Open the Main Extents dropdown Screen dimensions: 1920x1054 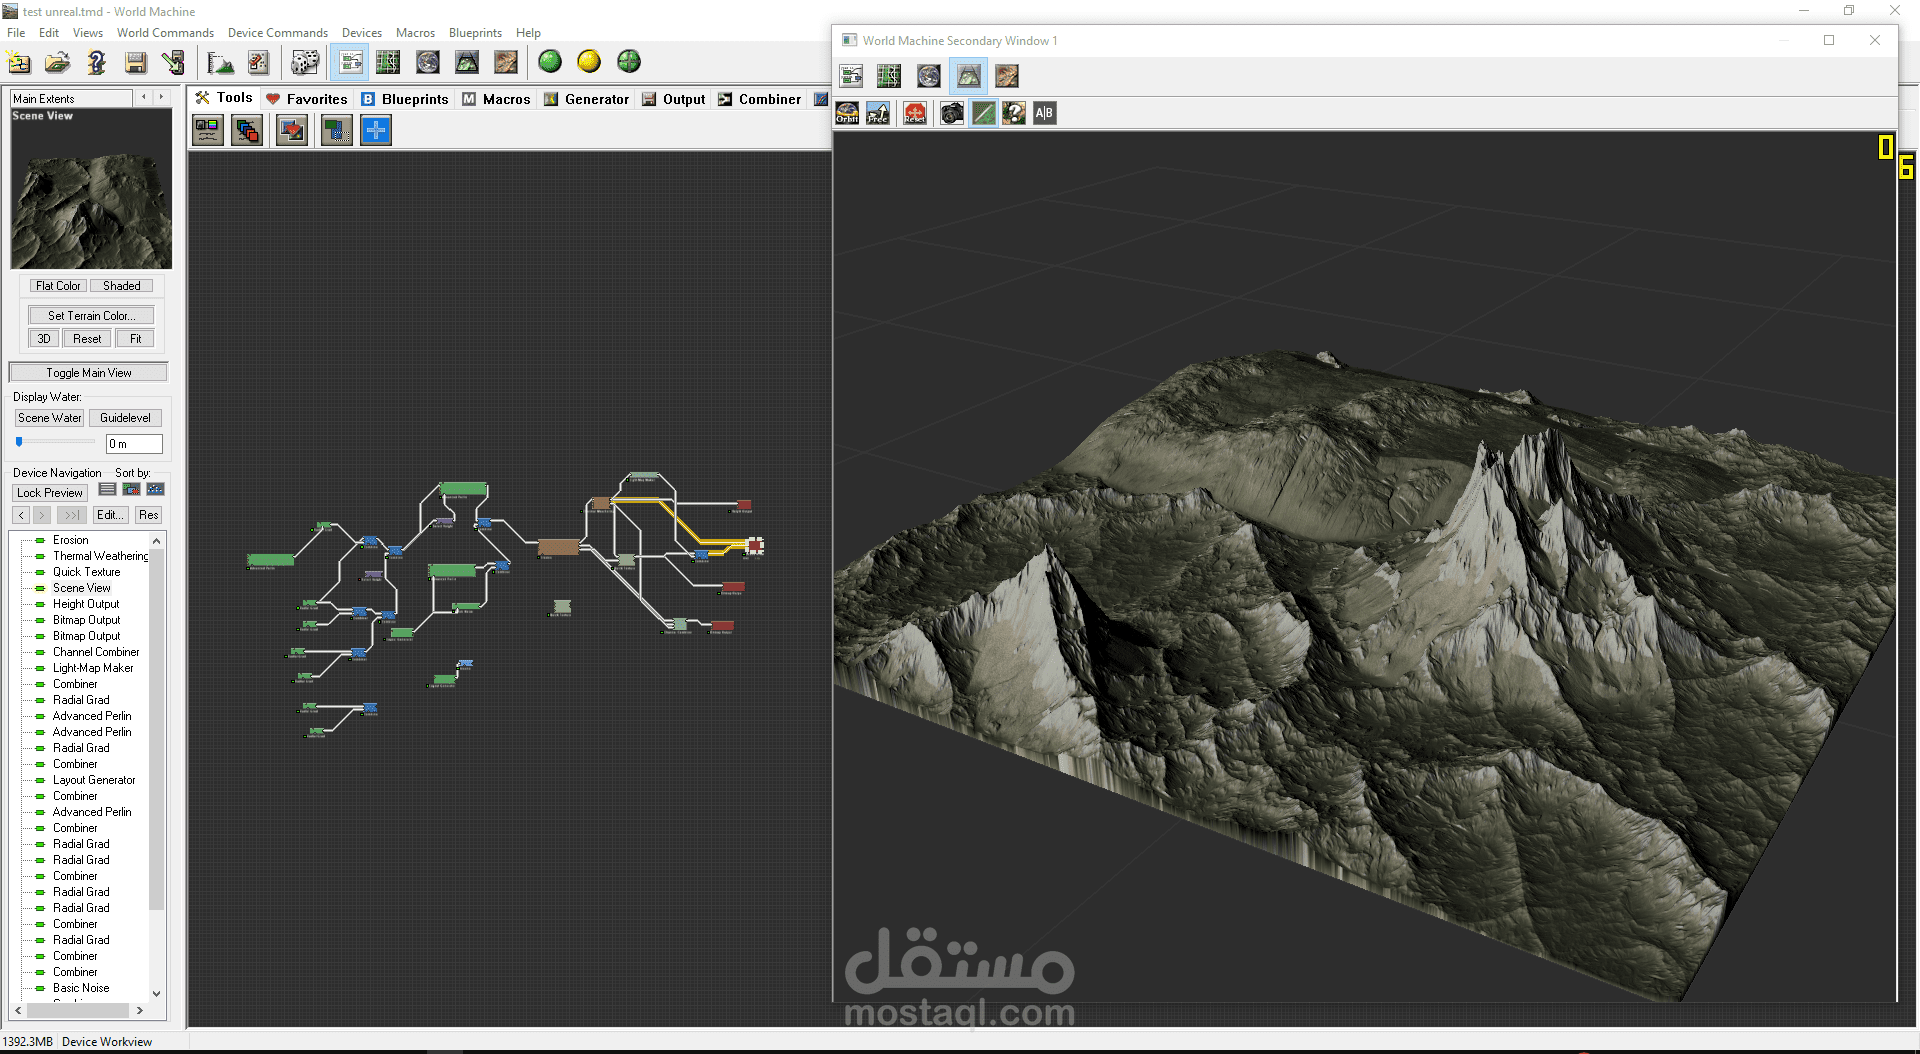point(71,98)
